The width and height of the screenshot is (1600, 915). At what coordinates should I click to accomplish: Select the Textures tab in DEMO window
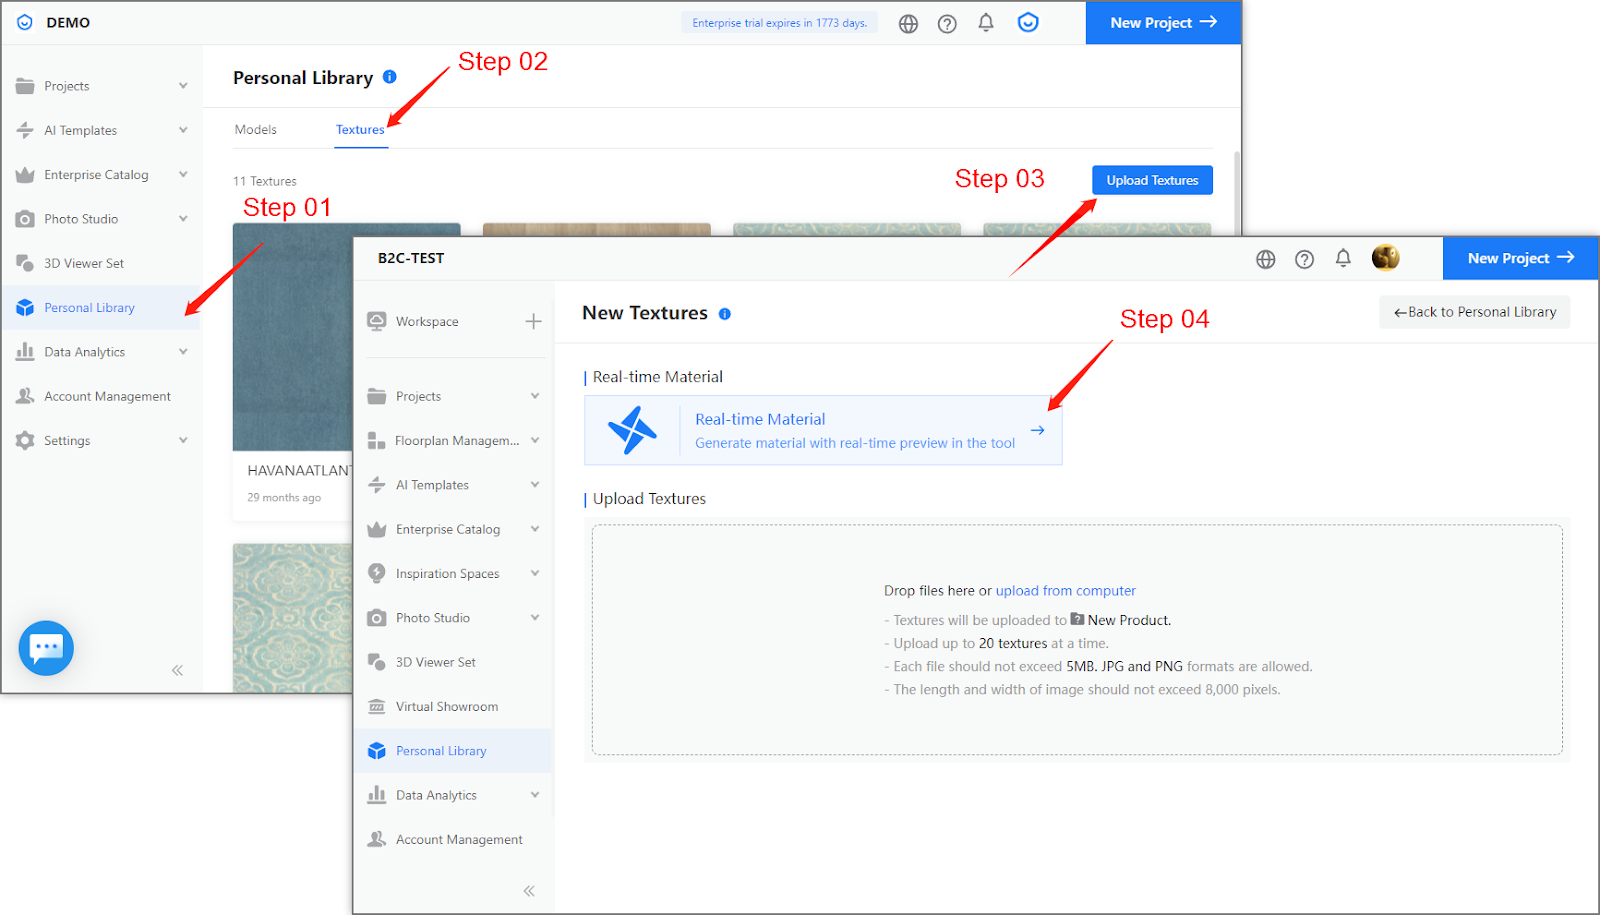[360, 130]
